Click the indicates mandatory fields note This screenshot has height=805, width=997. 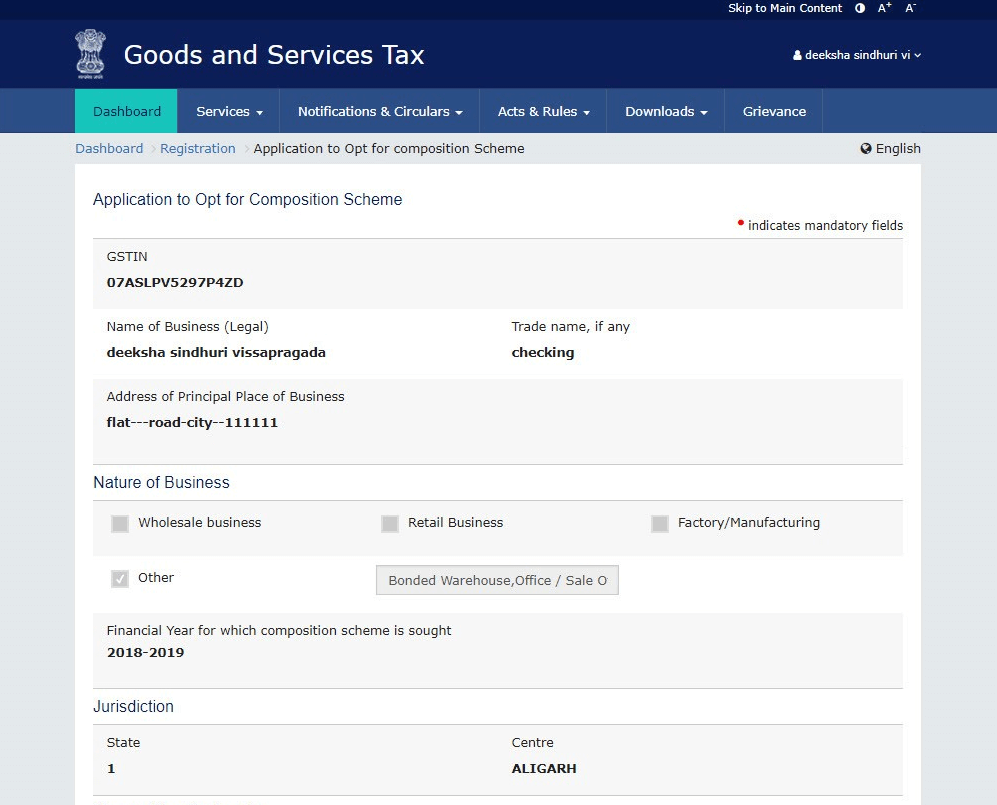[820, 225]
